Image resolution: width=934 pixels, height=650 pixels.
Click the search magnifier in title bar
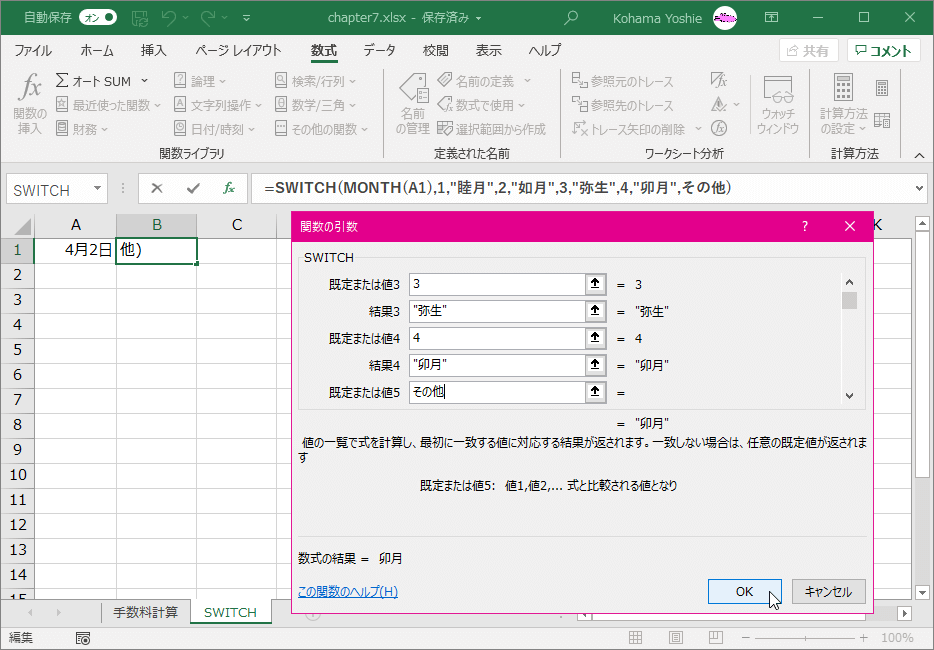pos(571,17)
